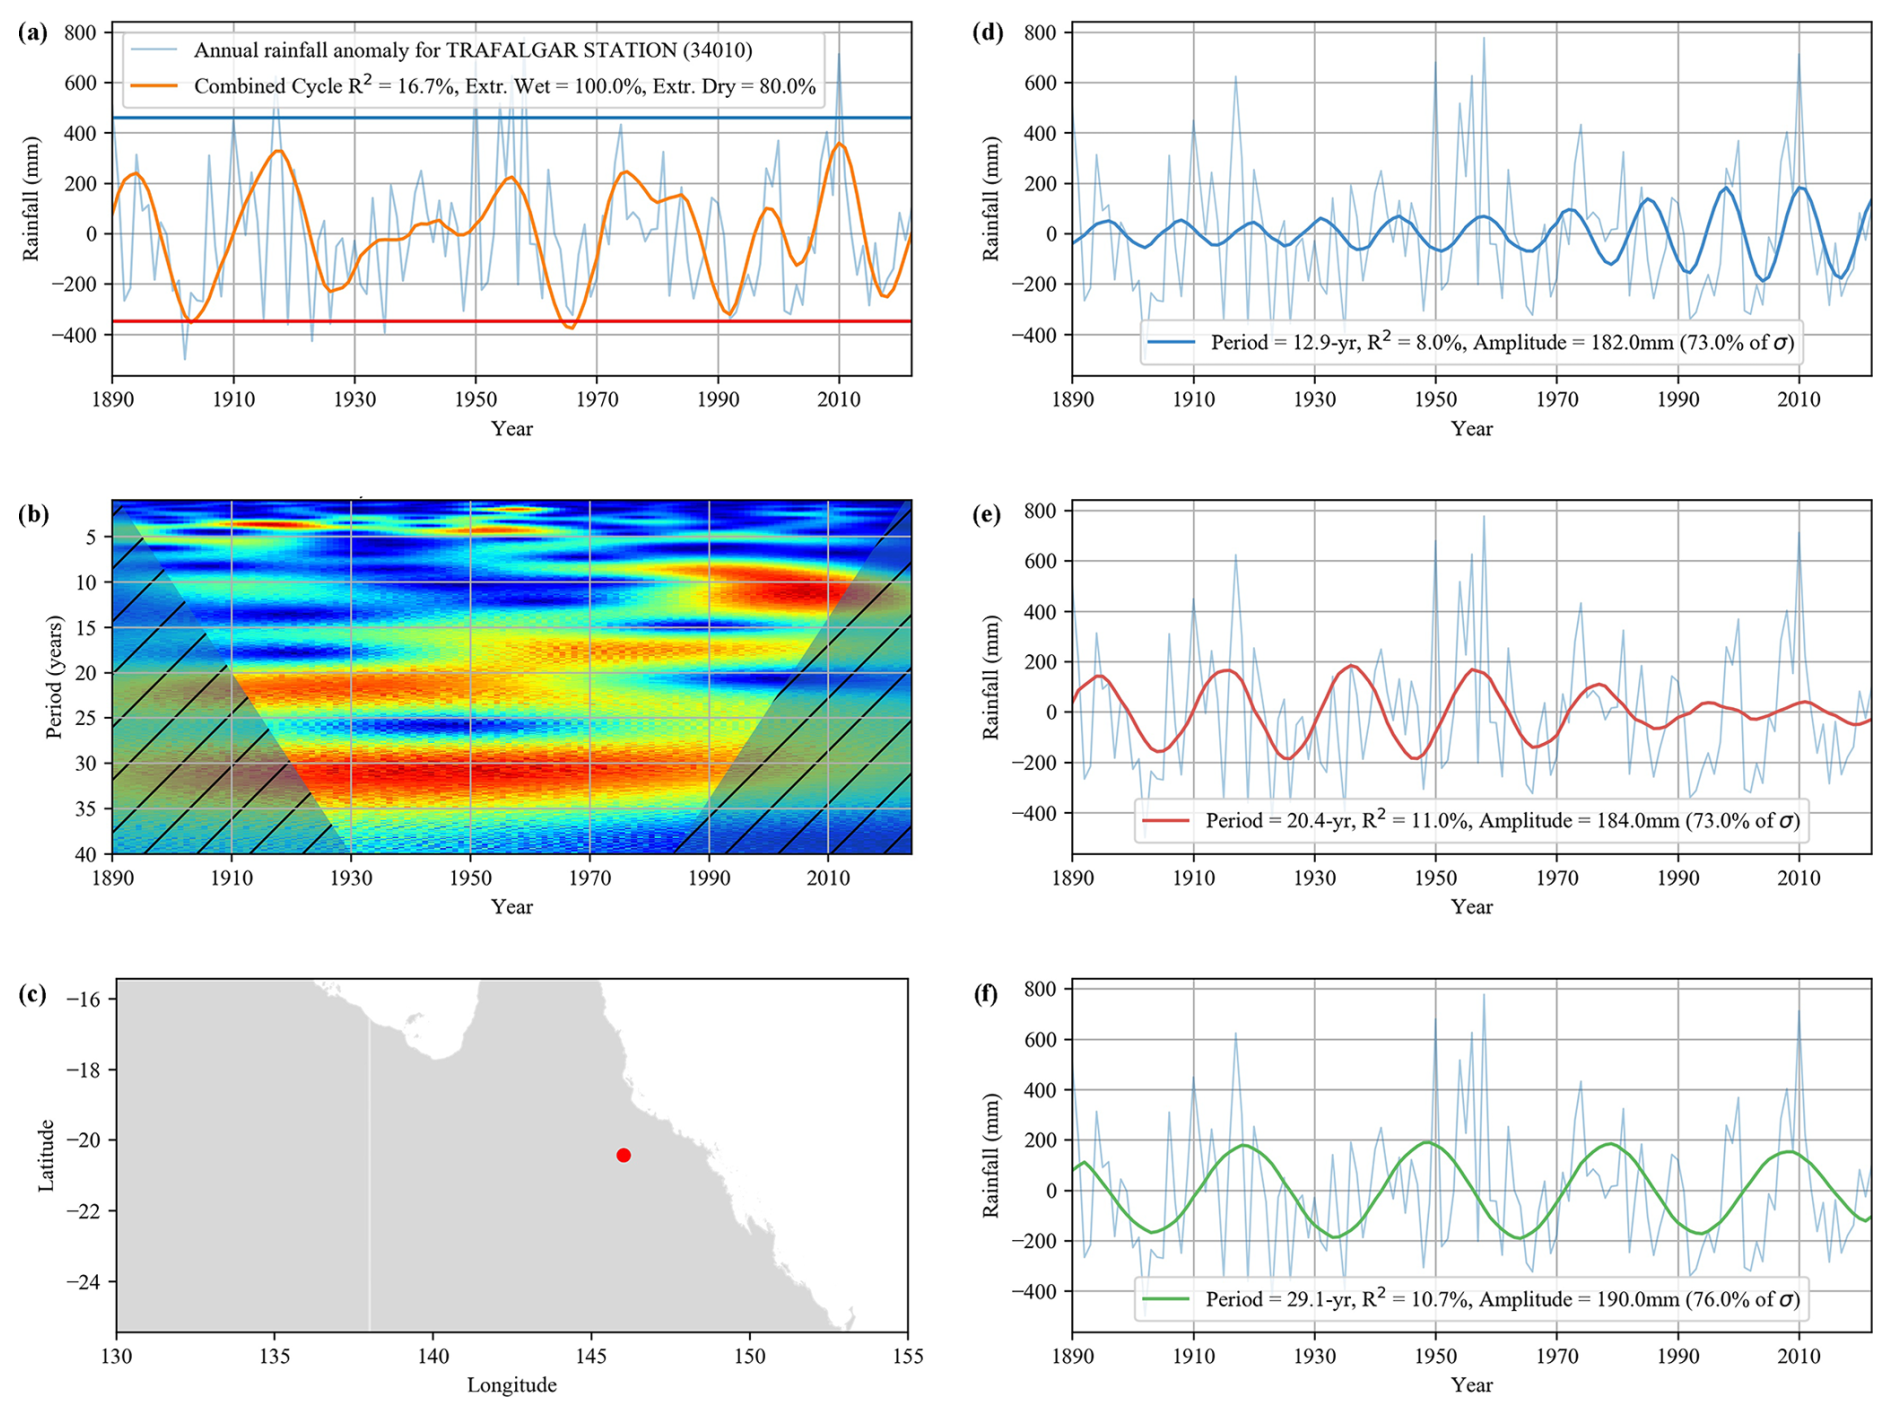Select the panel (c) label
This screenshot has height=1416, width=1892.
pyautogui.click(x=33, y=994)
